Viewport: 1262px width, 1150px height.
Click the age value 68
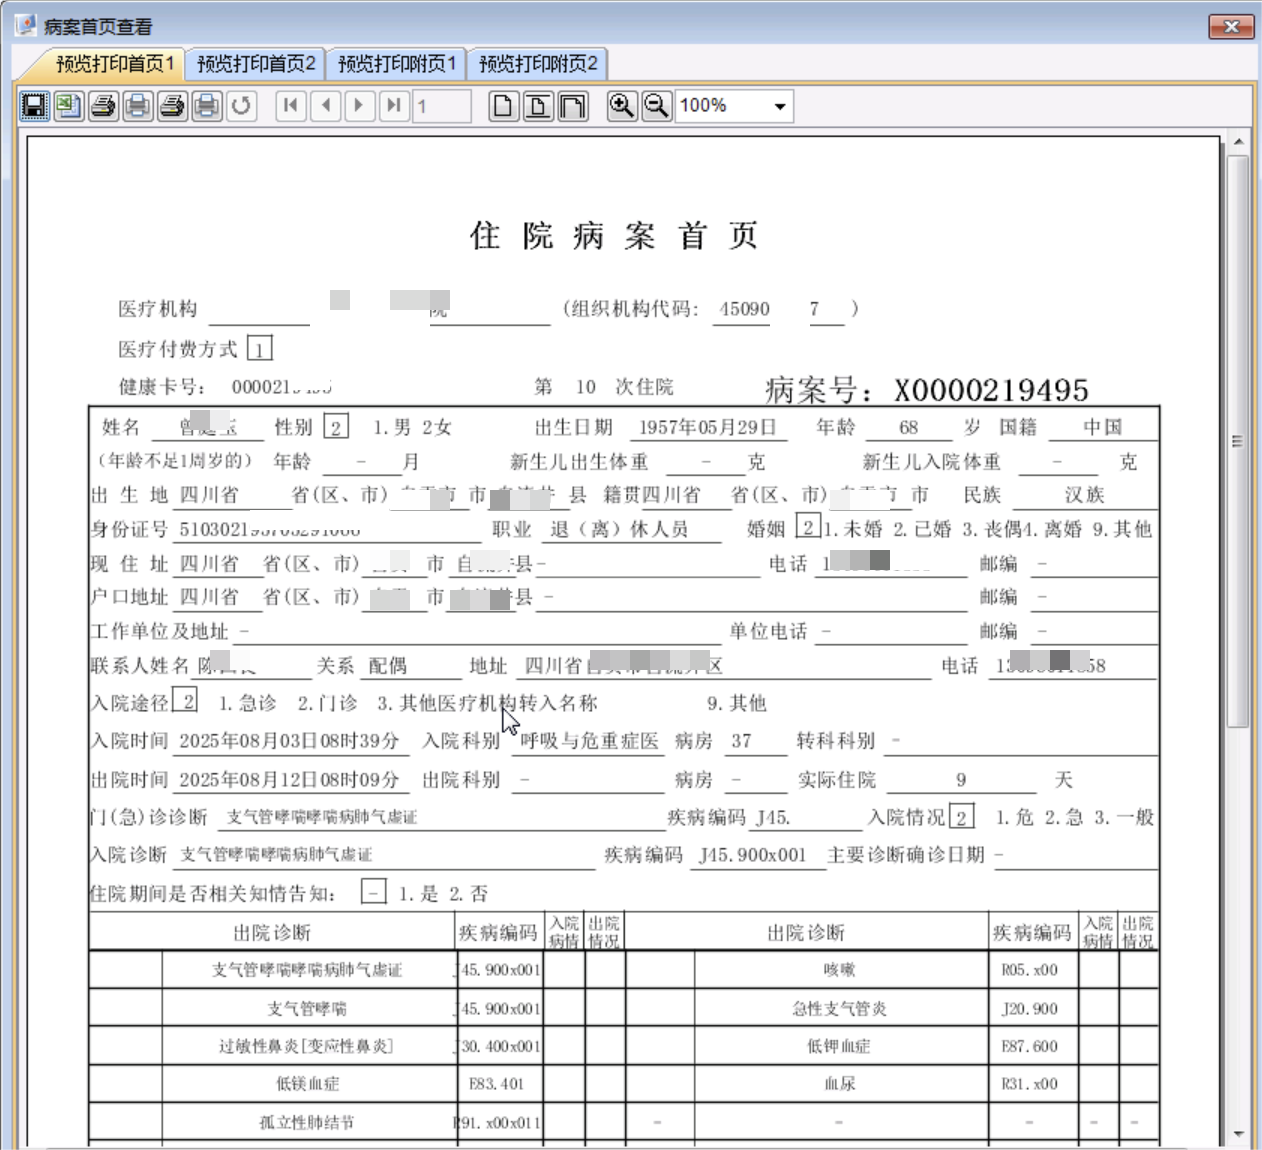(908, 427)
